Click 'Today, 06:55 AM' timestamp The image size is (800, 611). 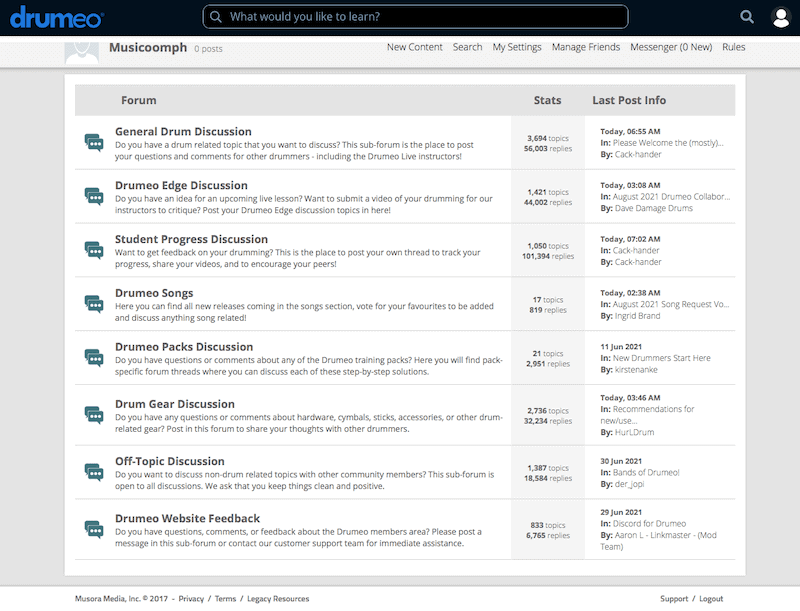630,132
